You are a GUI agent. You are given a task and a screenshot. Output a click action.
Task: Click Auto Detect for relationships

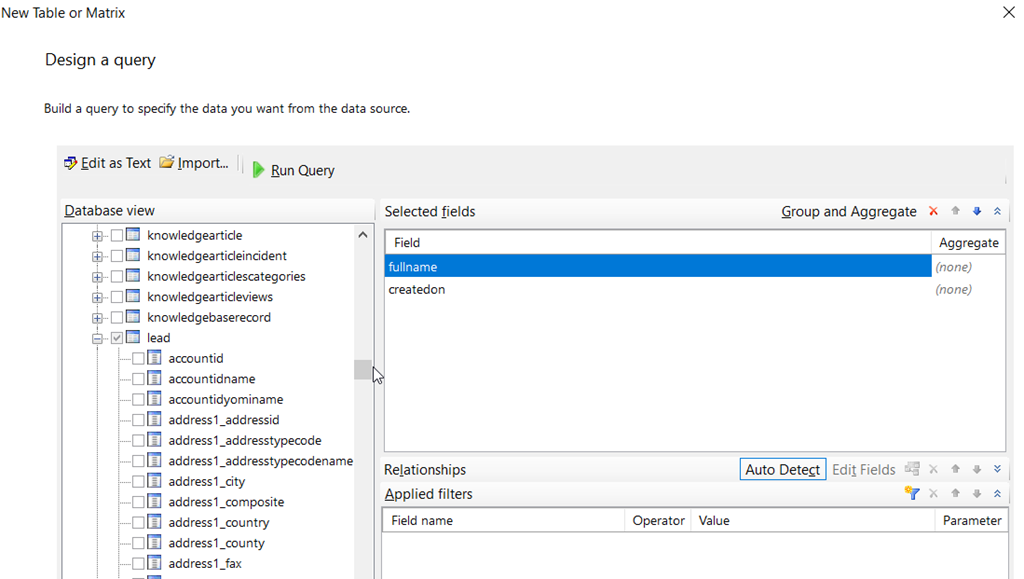click(x=782, y=469)
